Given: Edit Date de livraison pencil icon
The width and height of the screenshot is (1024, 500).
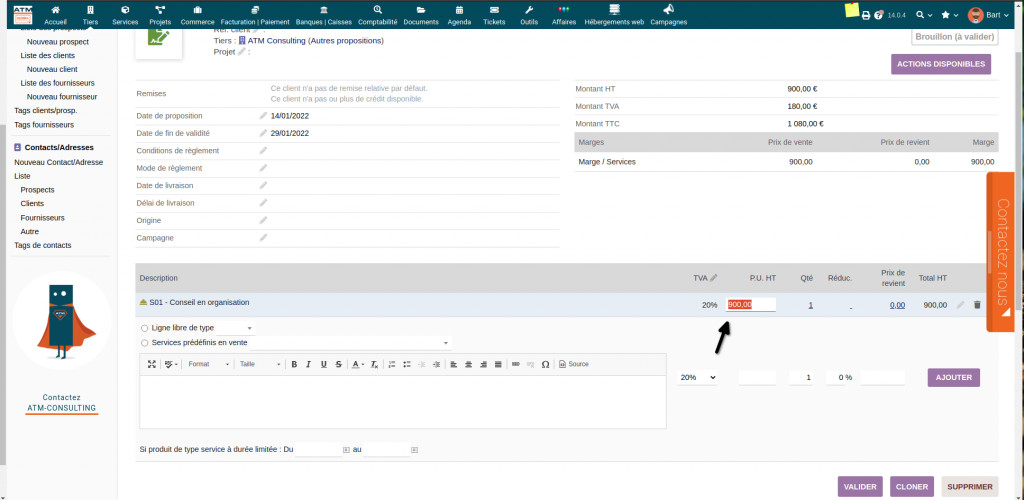Looking at the screenshot, I should tap(263, 185).
